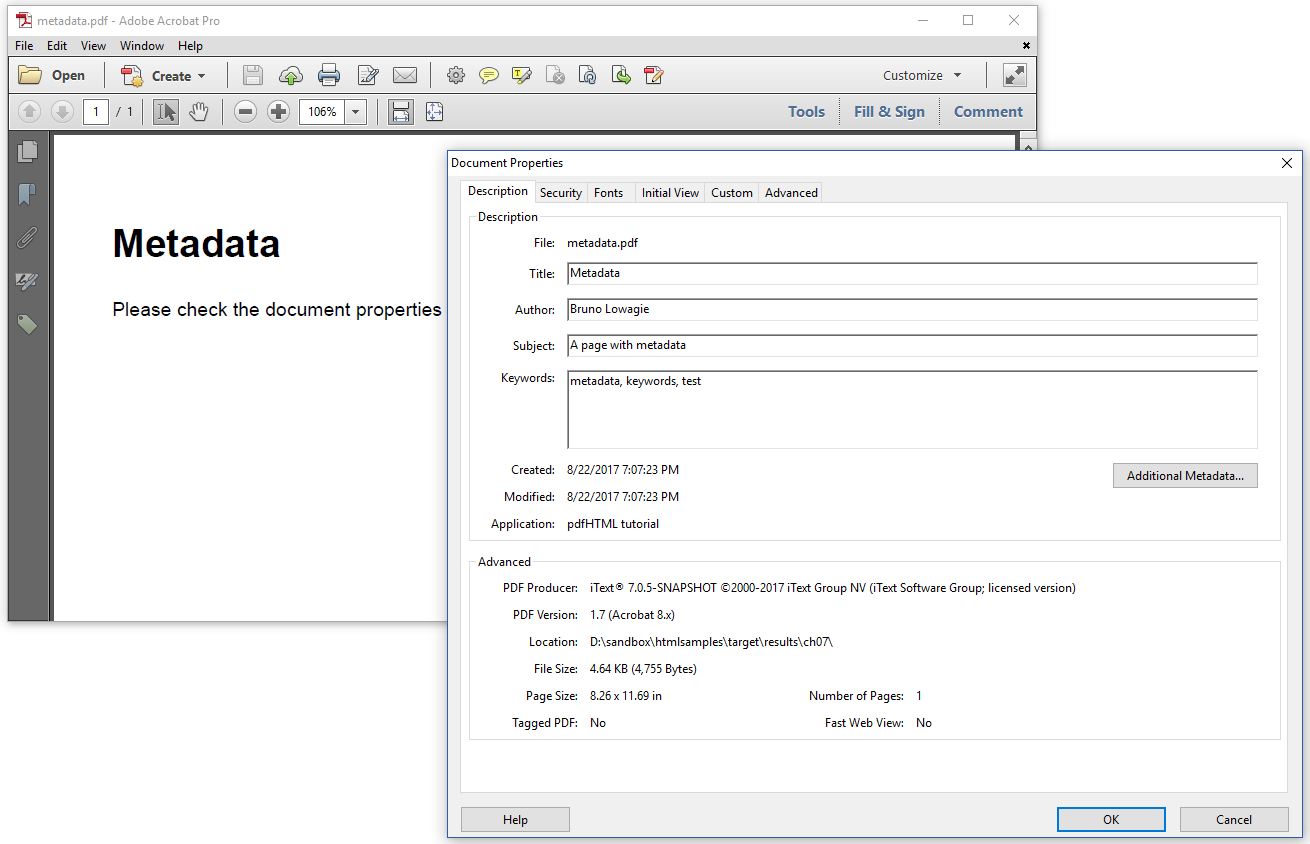Send file by email via envelope icon
The height and width of the screenshot is (844, 1310).
[x=405, y=75]
